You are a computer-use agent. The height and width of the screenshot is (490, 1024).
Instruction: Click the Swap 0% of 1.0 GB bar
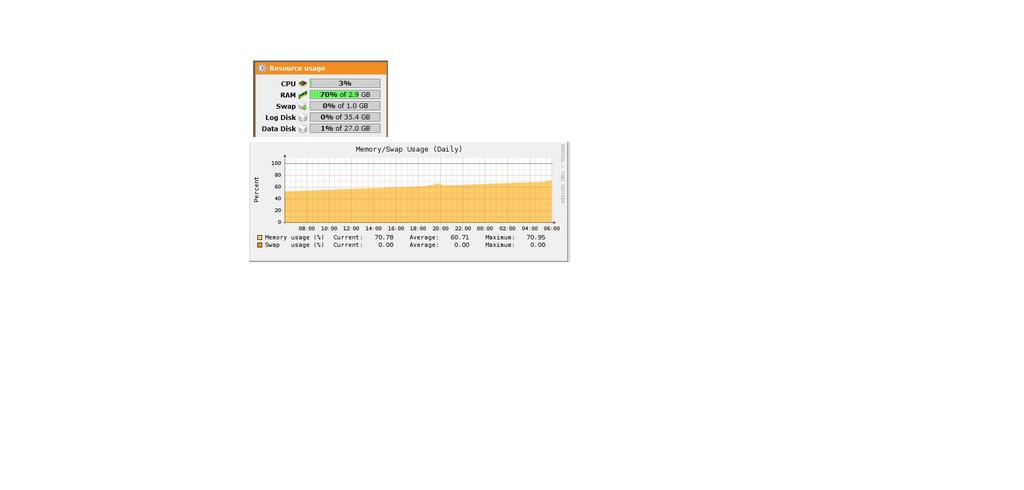pyautogui.click(x=345, y=106)
